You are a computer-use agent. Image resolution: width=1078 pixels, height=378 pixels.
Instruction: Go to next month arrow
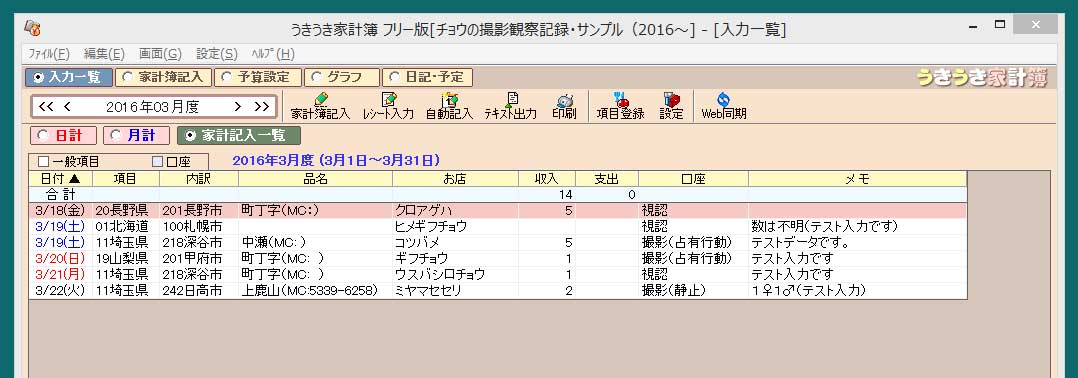[x=238, y=107]
